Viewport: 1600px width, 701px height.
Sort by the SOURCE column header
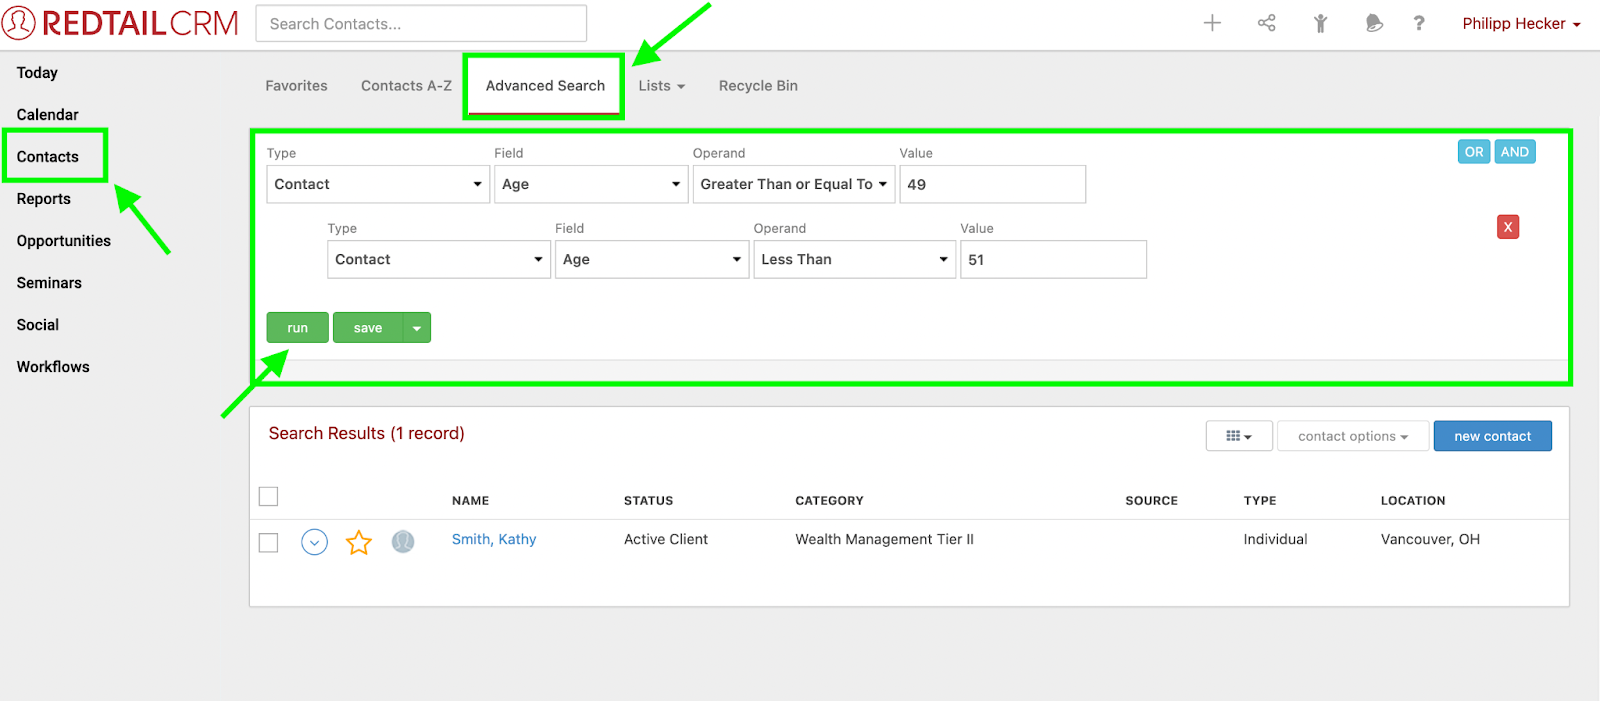(x=1152, y=501)
